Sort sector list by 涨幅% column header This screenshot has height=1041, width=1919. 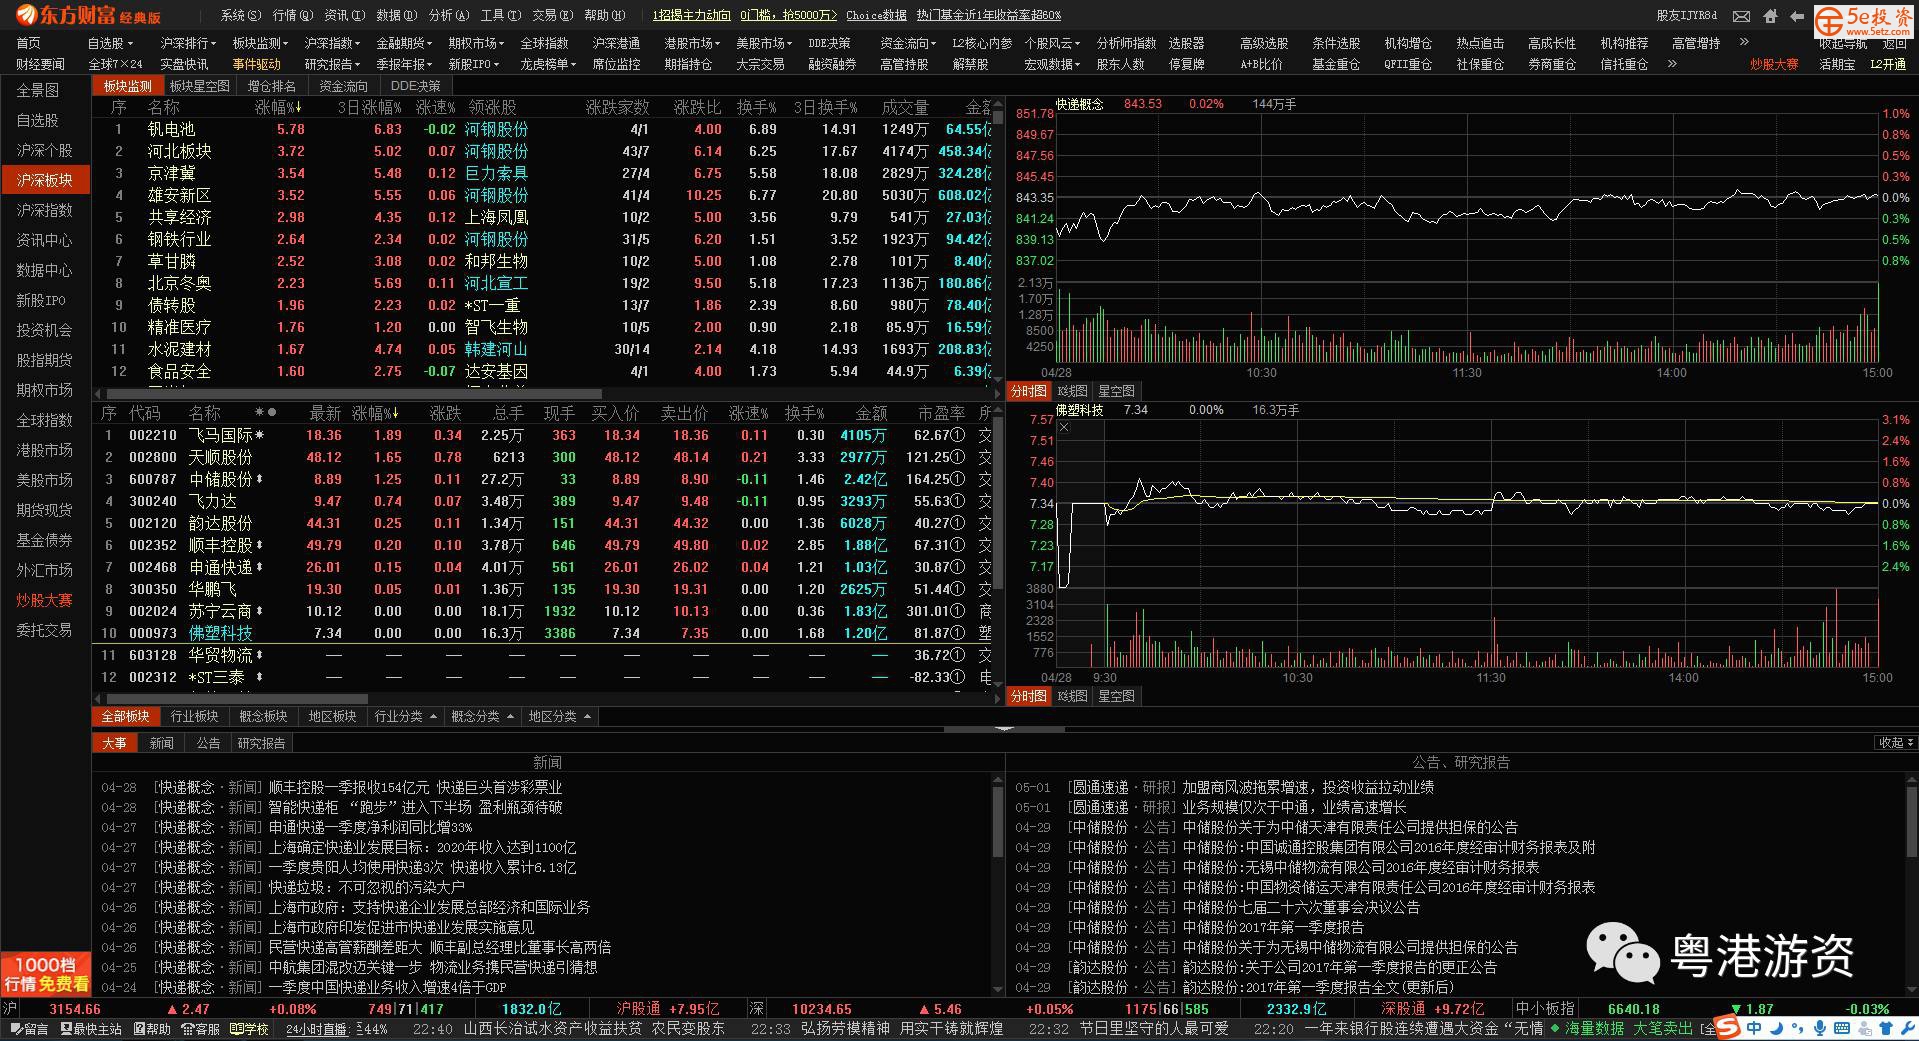[278, 107]
